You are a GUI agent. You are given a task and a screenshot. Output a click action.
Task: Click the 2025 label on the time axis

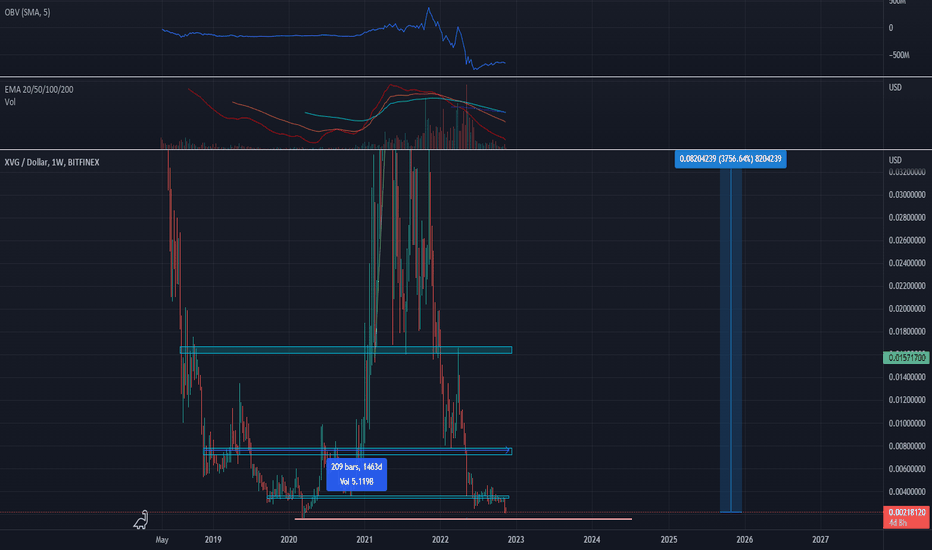pyautogui.click(x=669, y=540)
